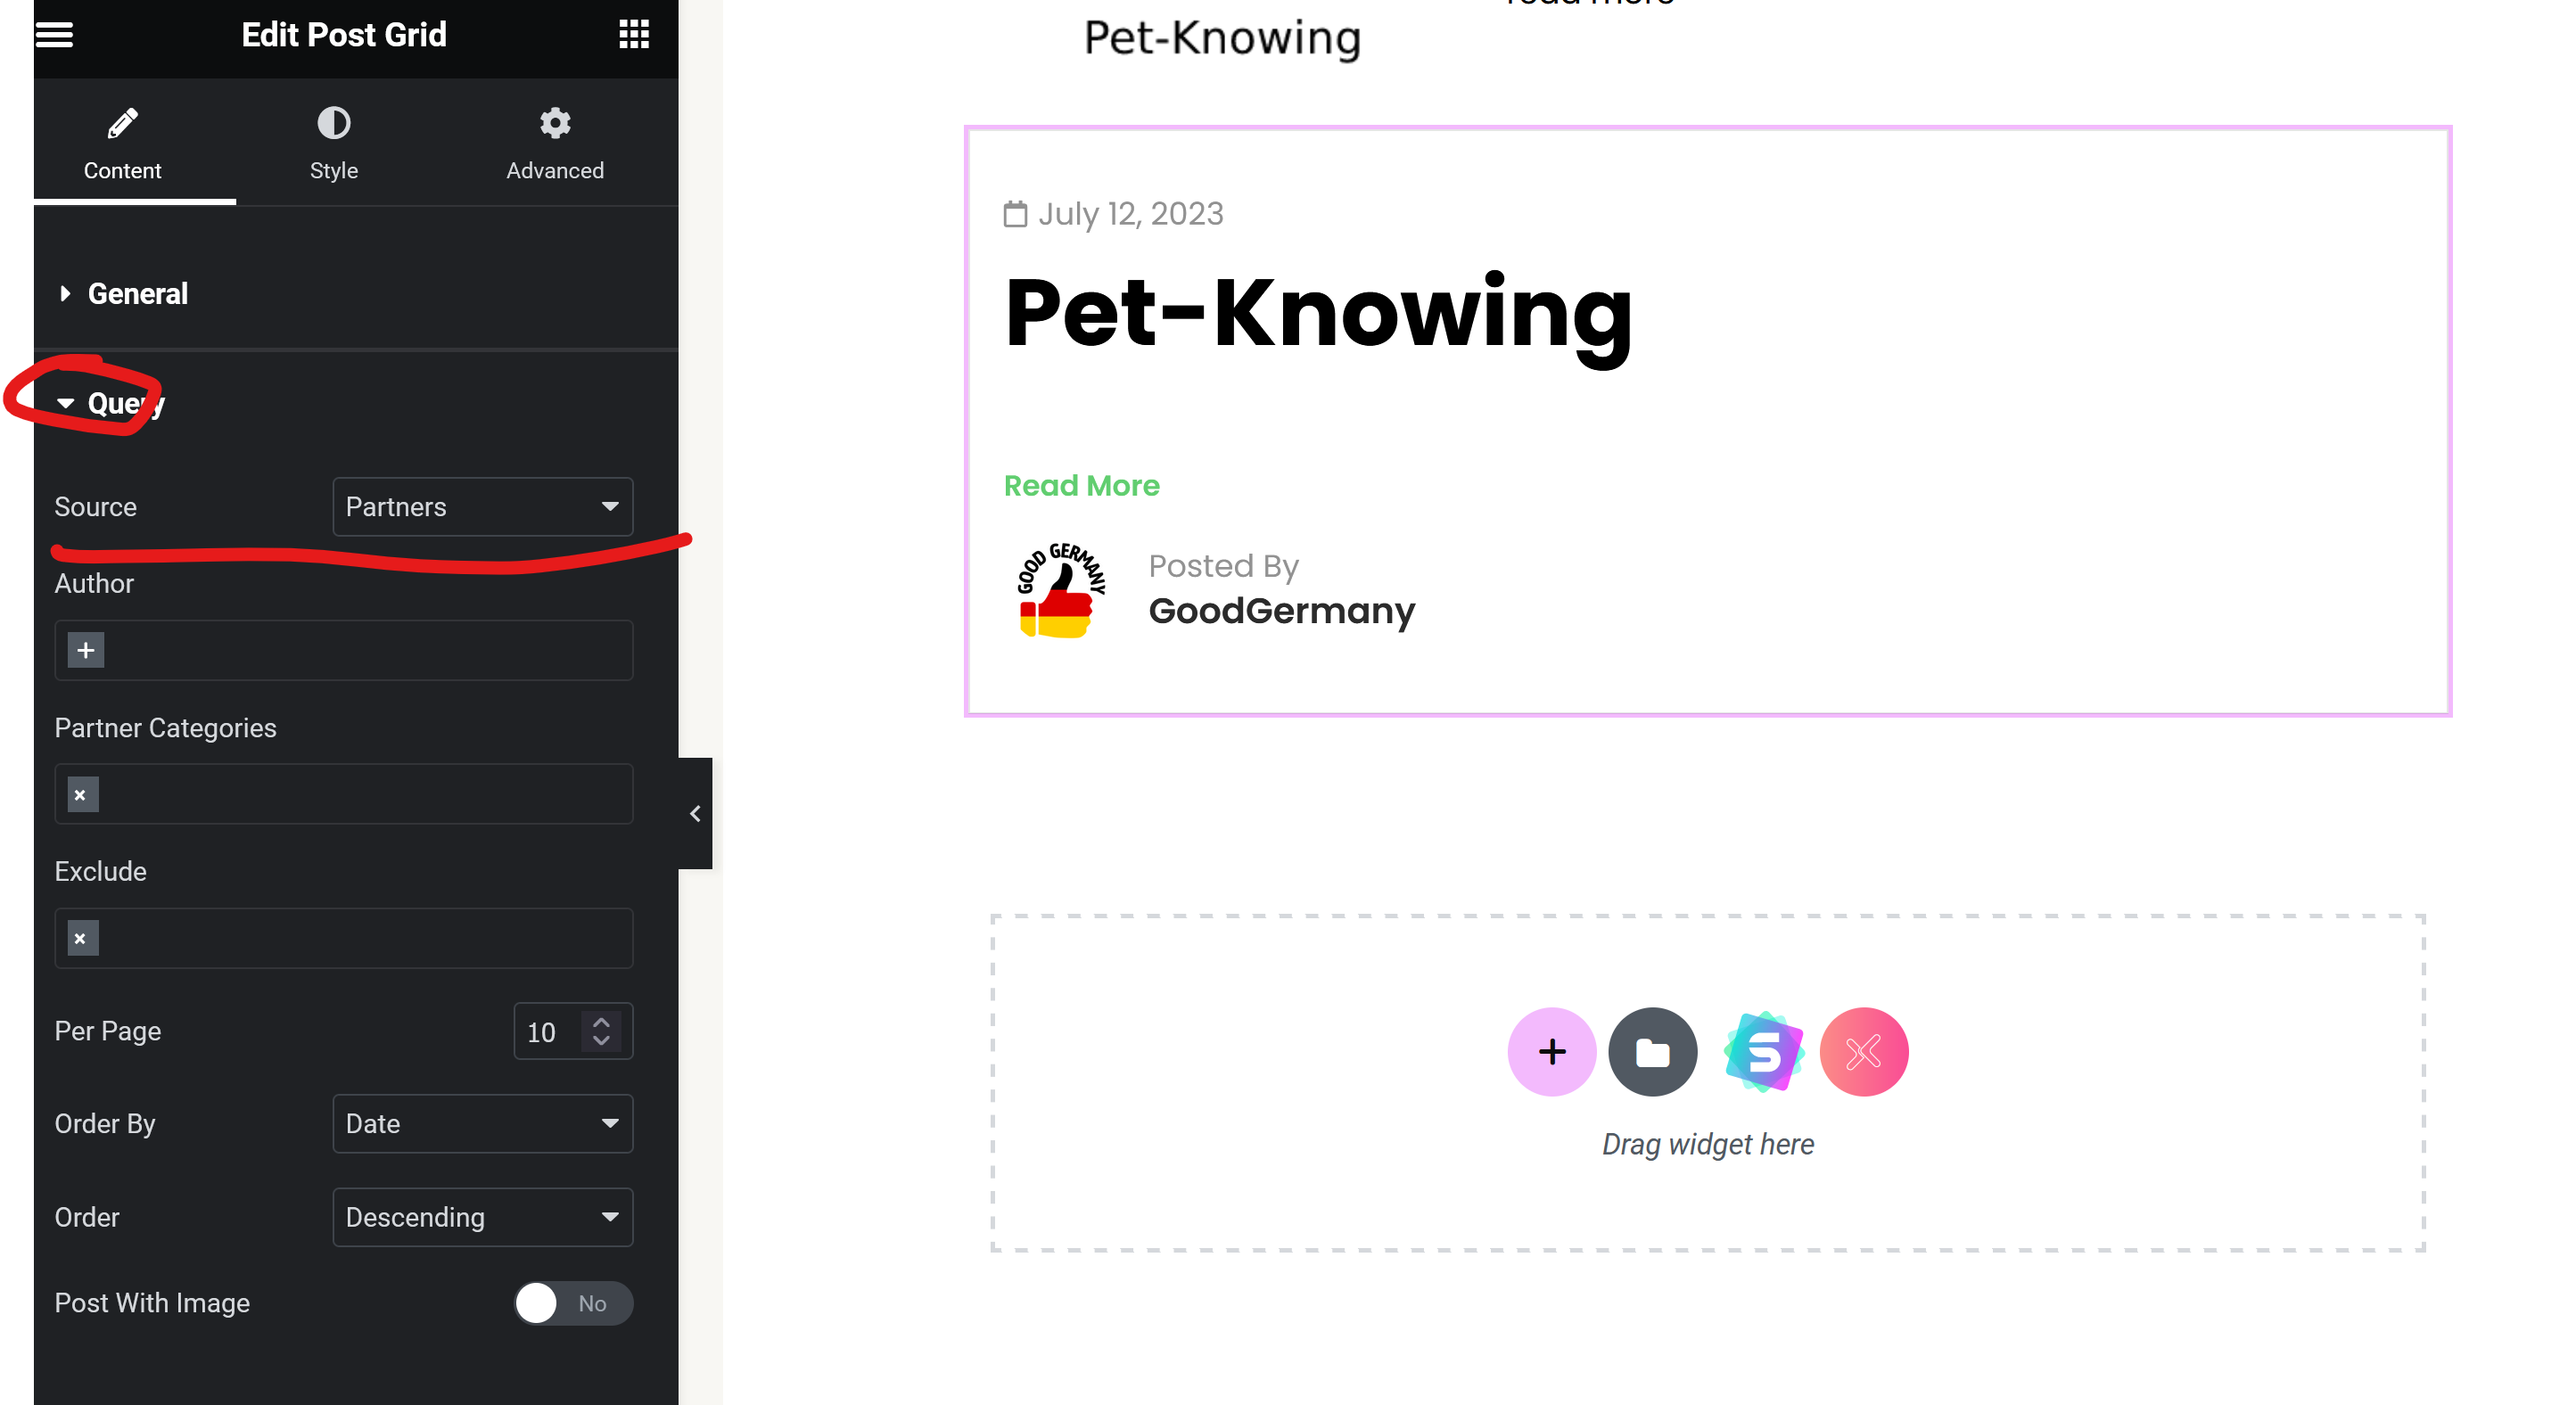Click the Exclude input field

pos(344,938)
